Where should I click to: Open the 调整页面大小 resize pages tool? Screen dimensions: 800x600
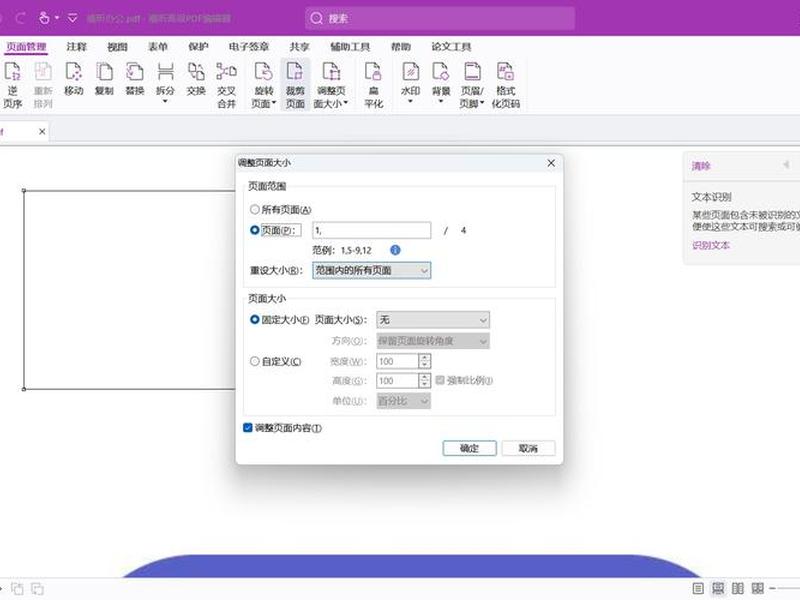(331, 84)
